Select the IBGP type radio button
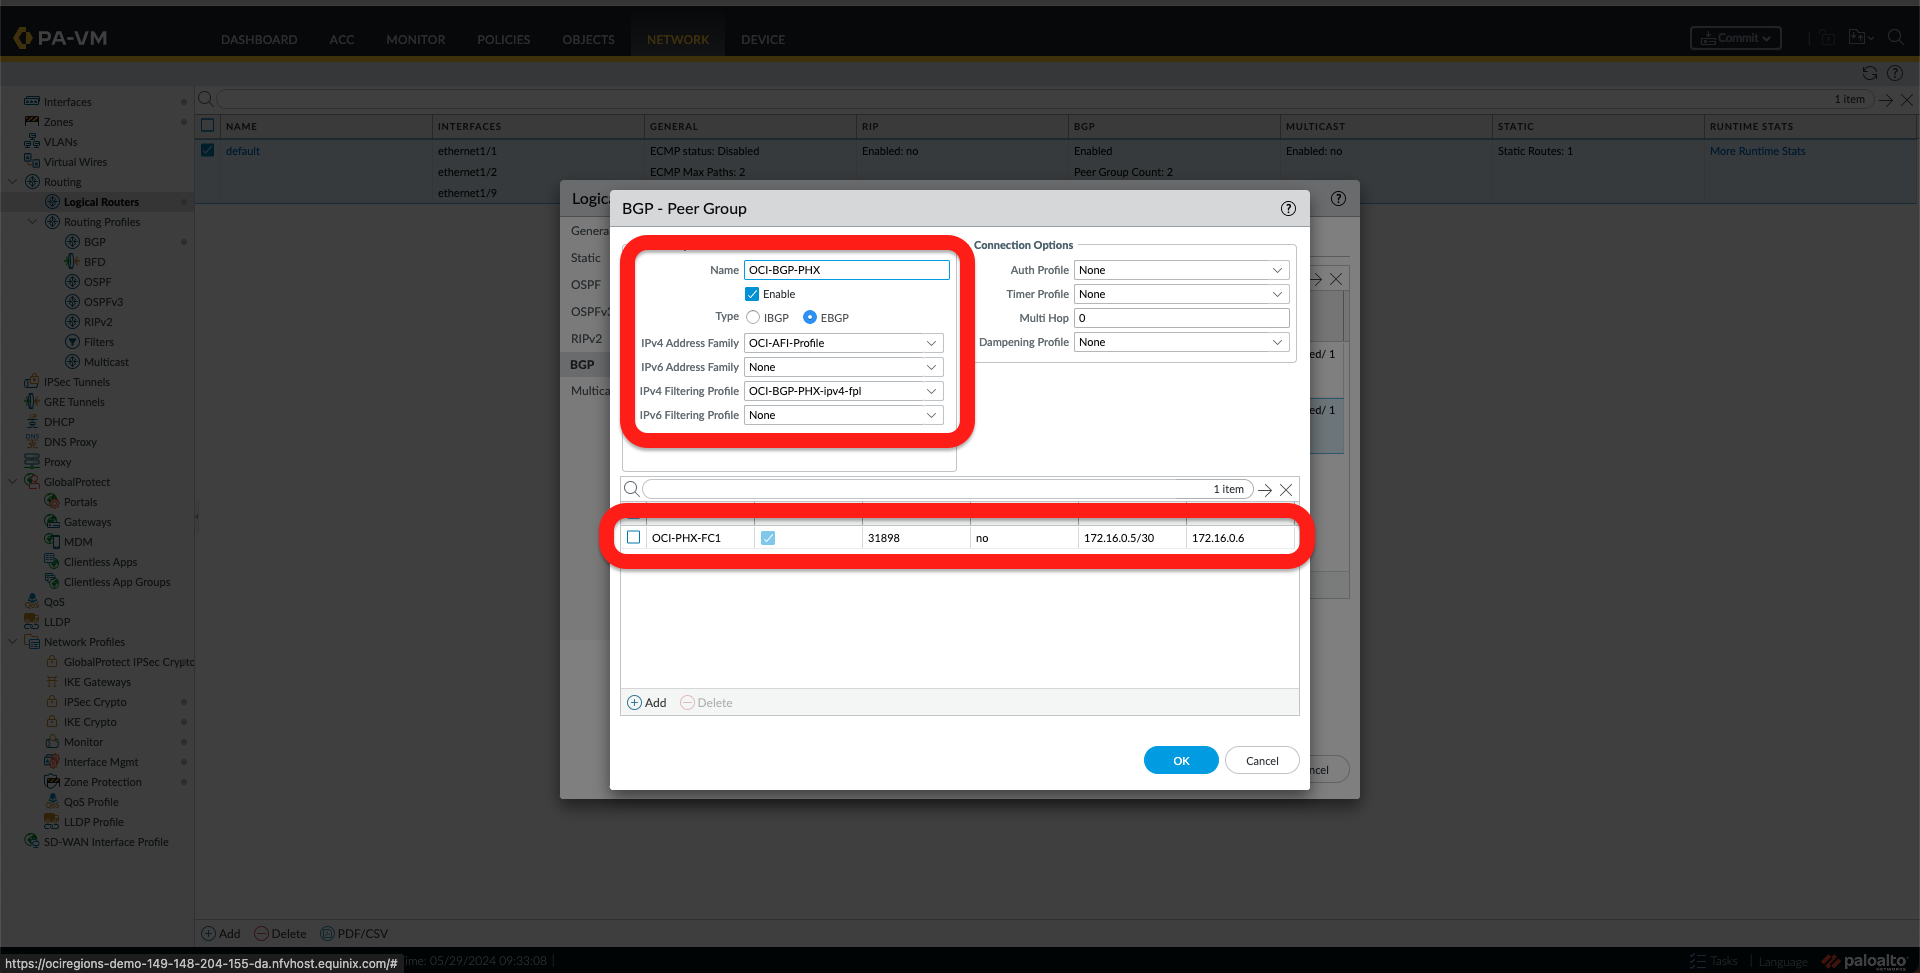 click(753, 318)
